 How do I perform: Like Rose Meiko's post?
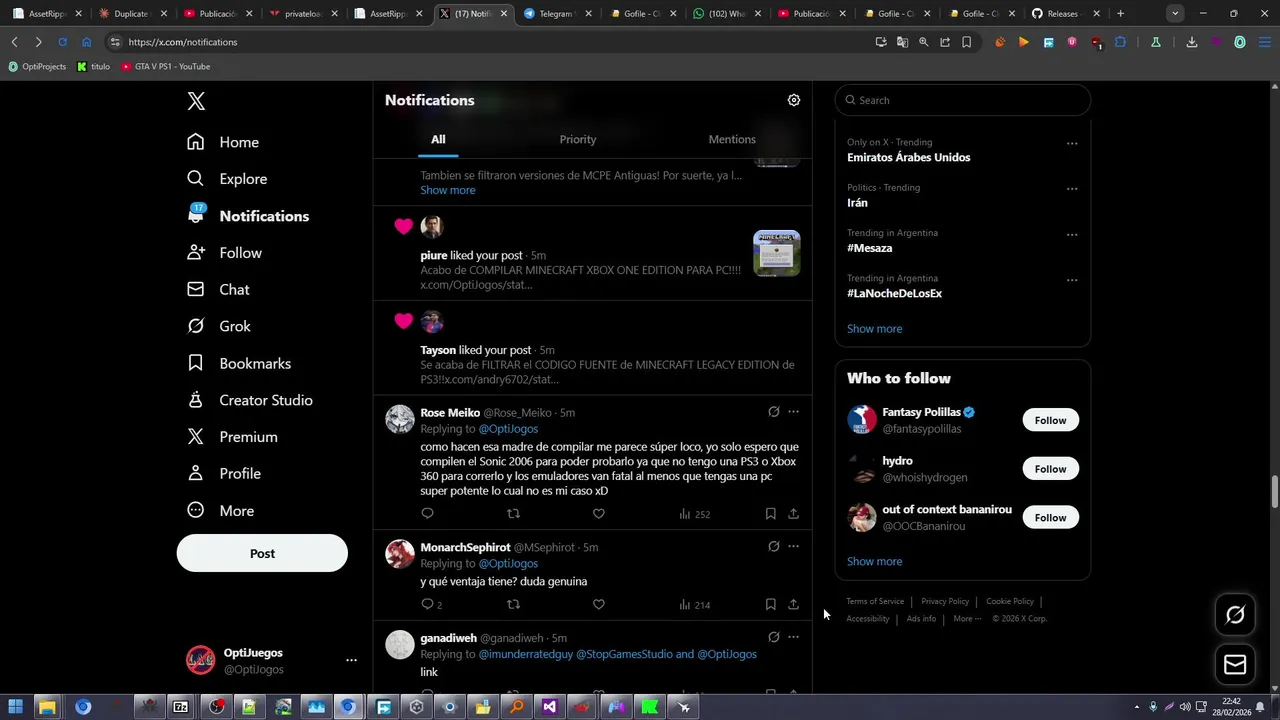[x=598, y=513]
